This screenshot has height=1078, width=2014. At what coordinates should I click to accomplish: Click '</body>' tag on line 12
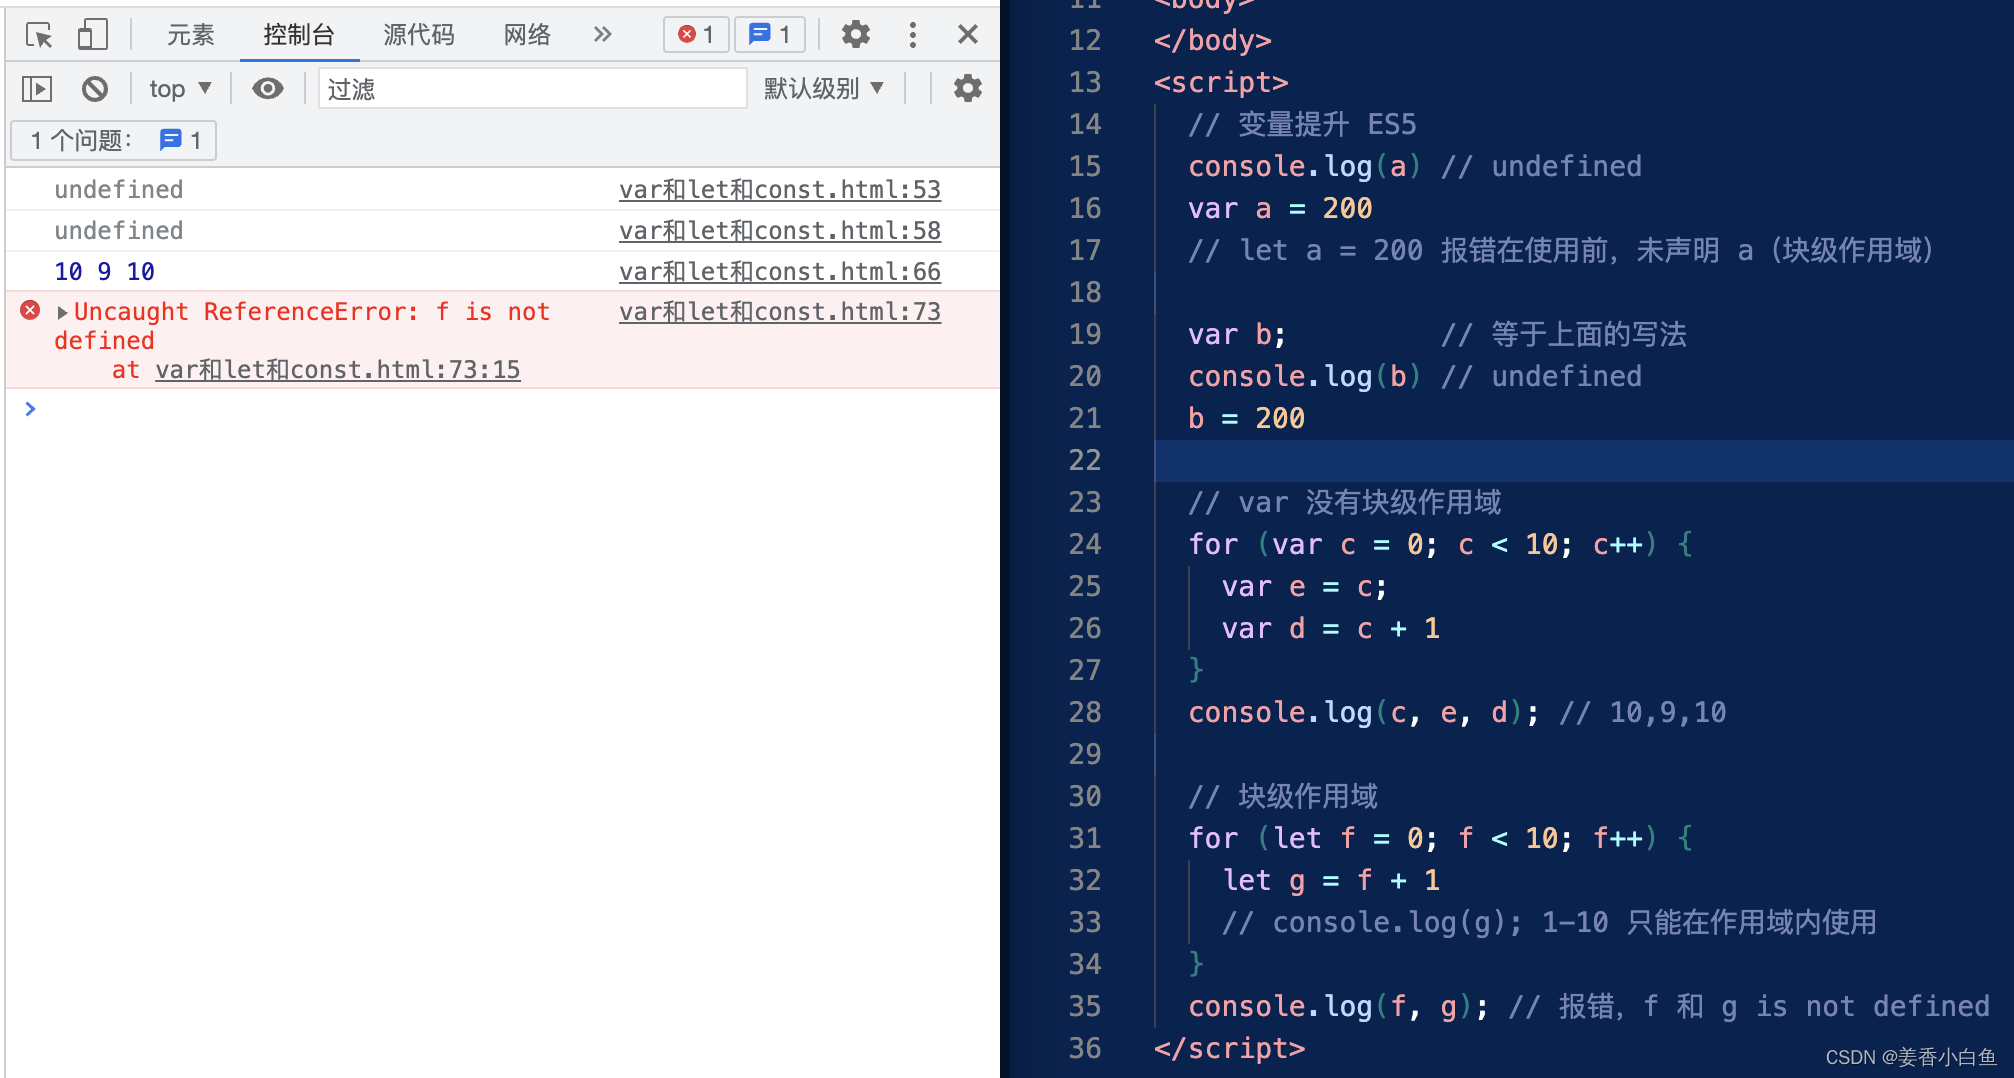coord(1212,40)
